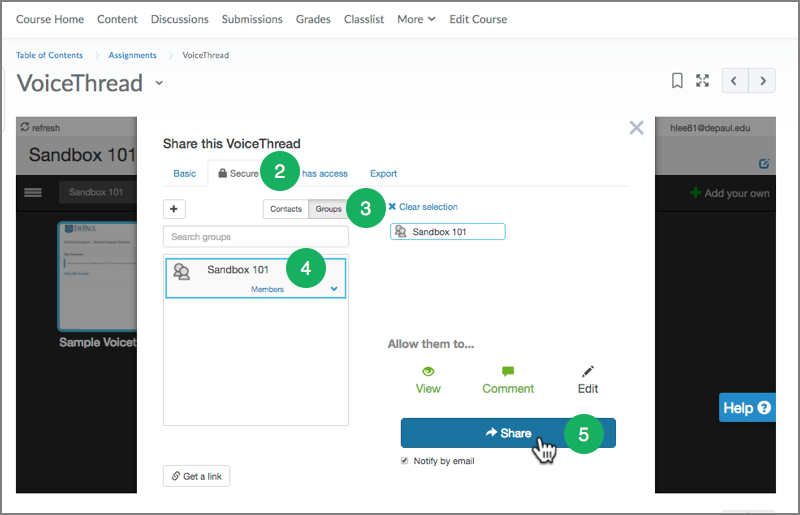Open the VoiceThread title dropdown arrow
Viewport: 800px width, 515px height.
pyautogui.click(x=159, y=83)
